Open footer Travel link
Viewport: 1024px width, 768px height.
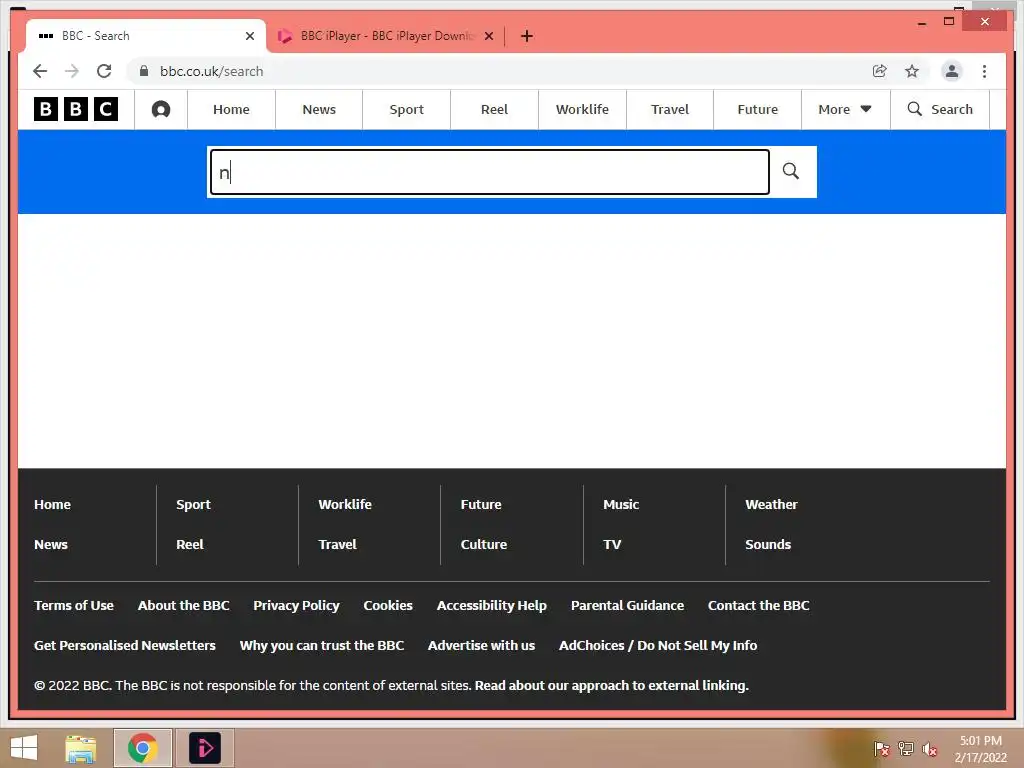click(x=337, y=544)
